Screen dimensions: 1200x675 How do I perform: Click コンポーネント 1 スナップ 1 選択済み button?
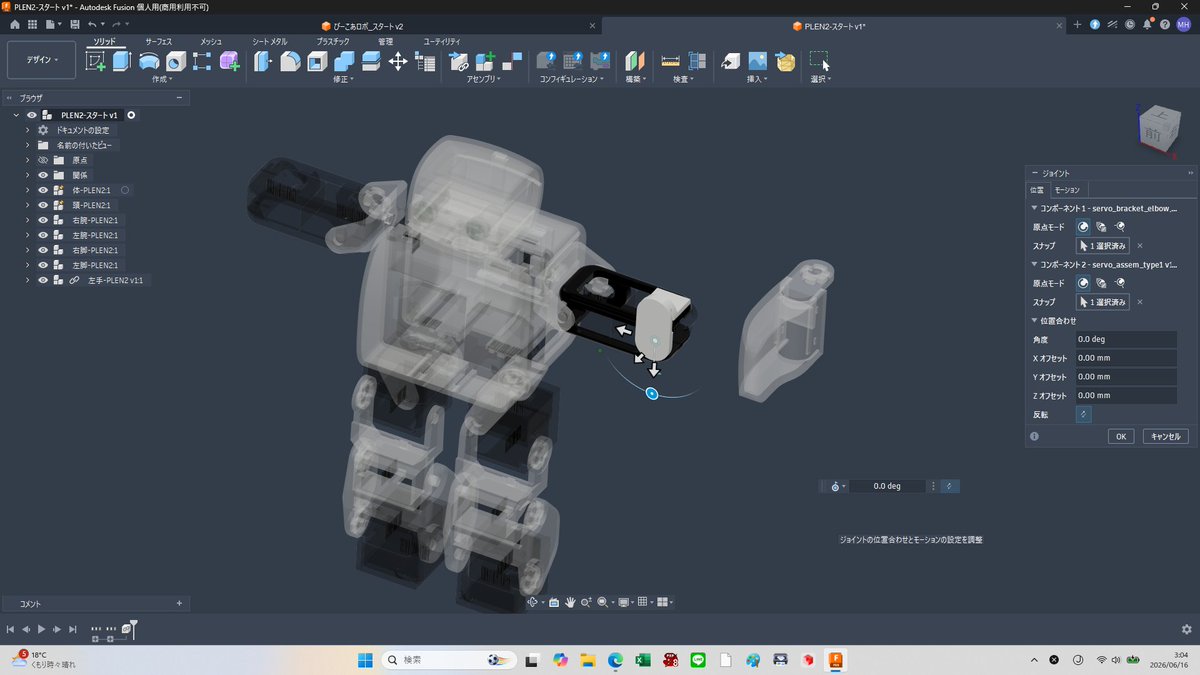tap(1103, 245)
